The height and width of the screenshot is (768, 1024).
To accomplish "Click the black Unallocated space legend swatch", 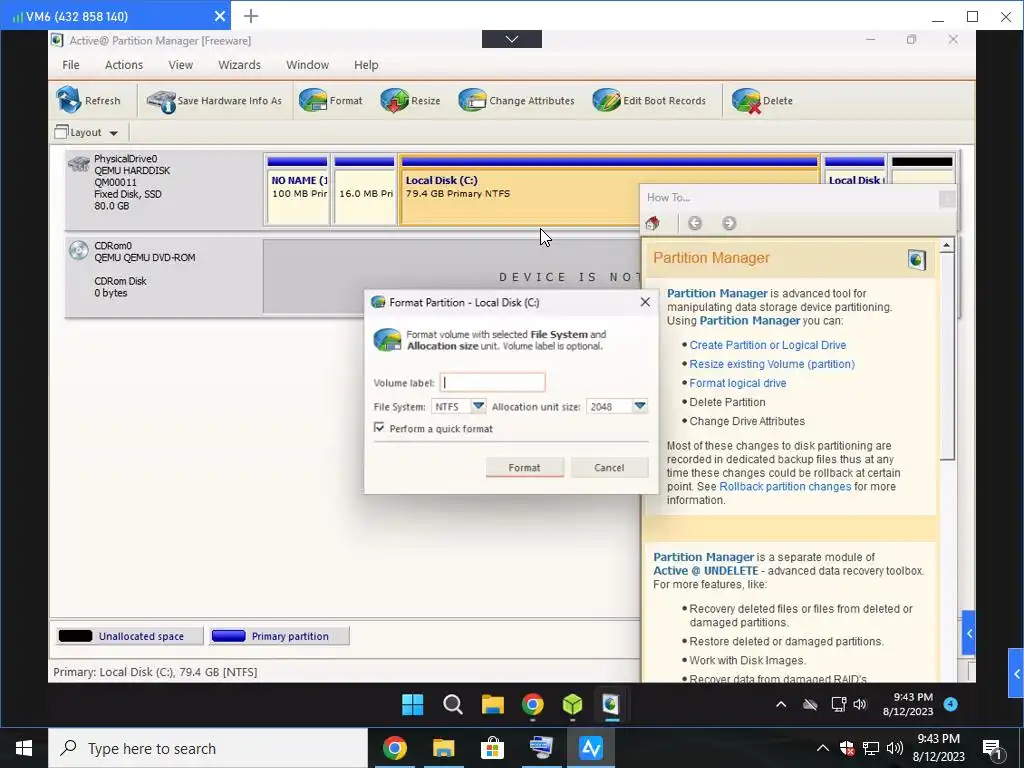I will 75,635.
